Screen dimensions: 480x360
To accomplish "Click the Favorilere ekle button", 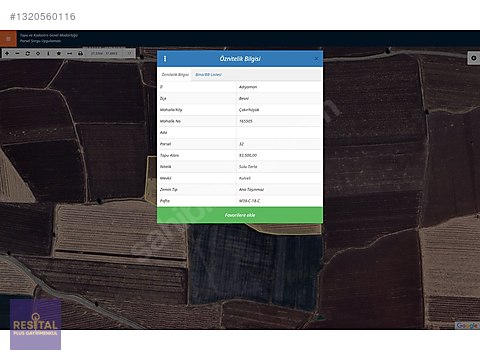I will coord(240,215).
